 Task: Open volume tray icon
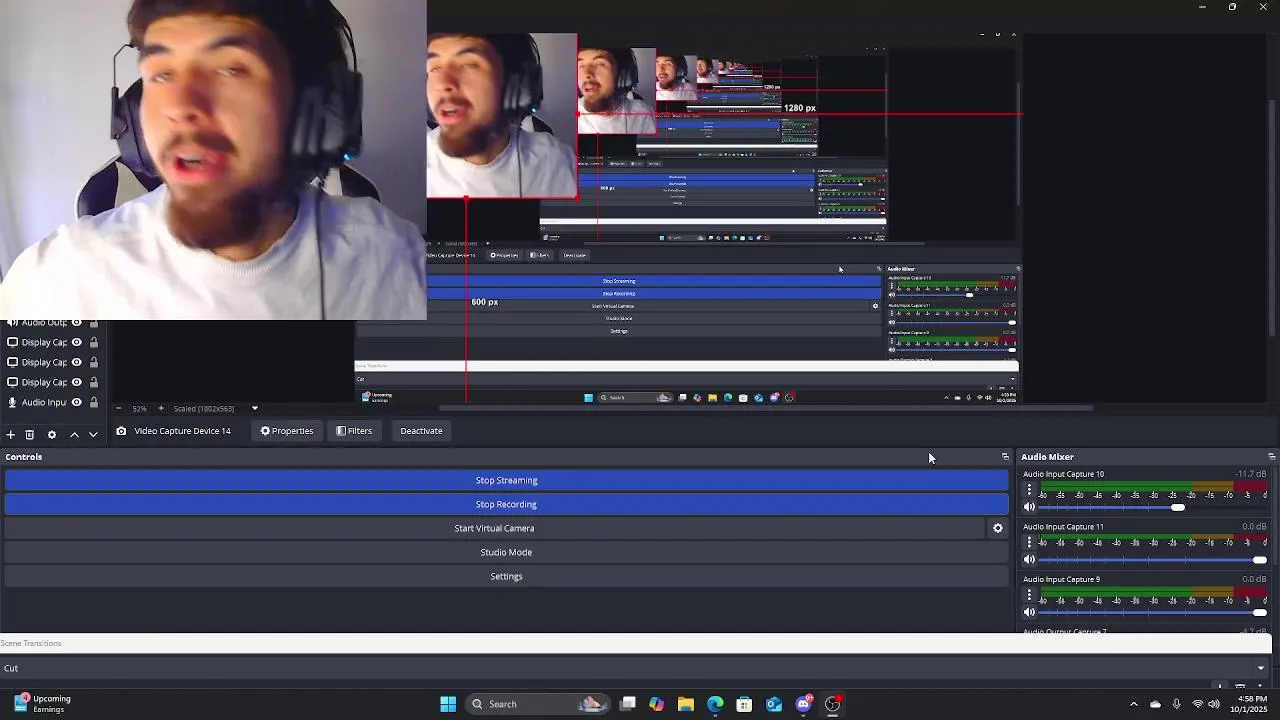tap(1214, 704)
